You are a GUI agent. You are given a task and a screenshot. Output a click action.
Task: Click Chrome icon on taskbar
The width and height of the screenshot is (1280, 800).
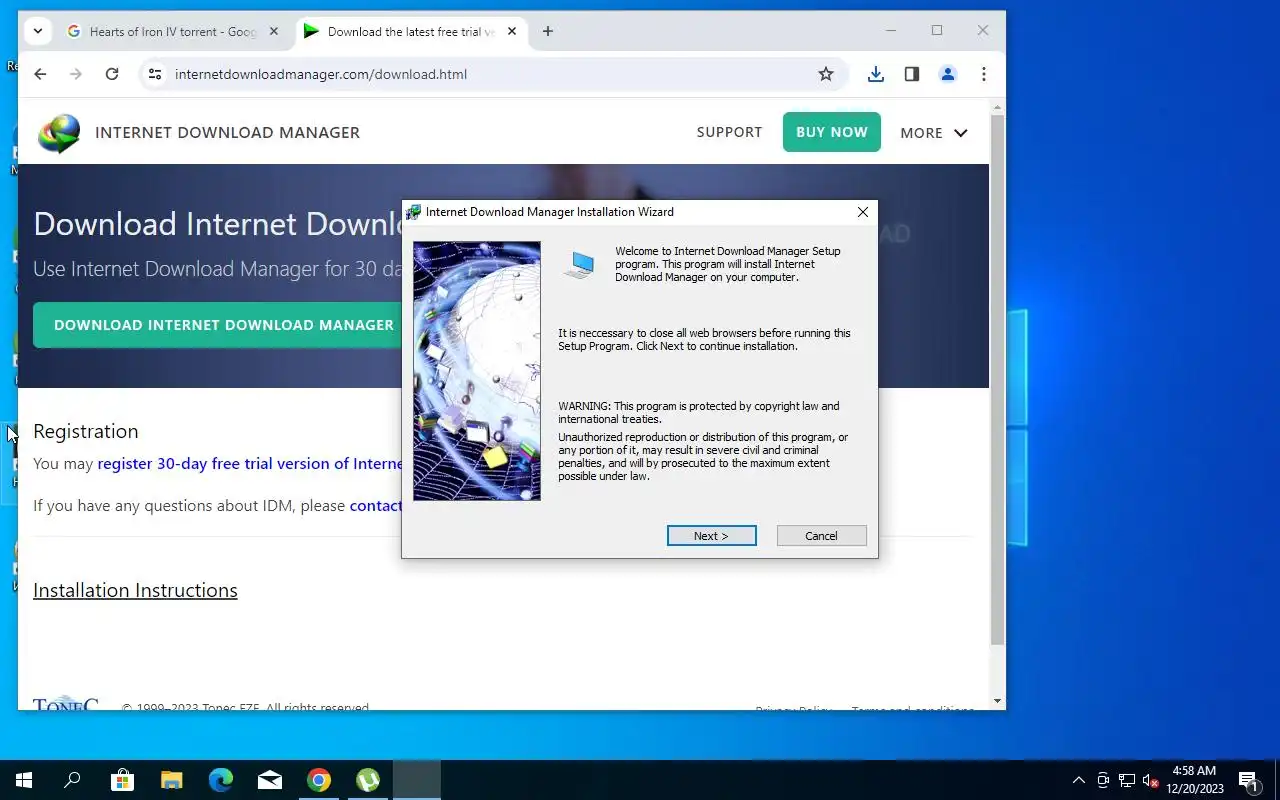319,780
